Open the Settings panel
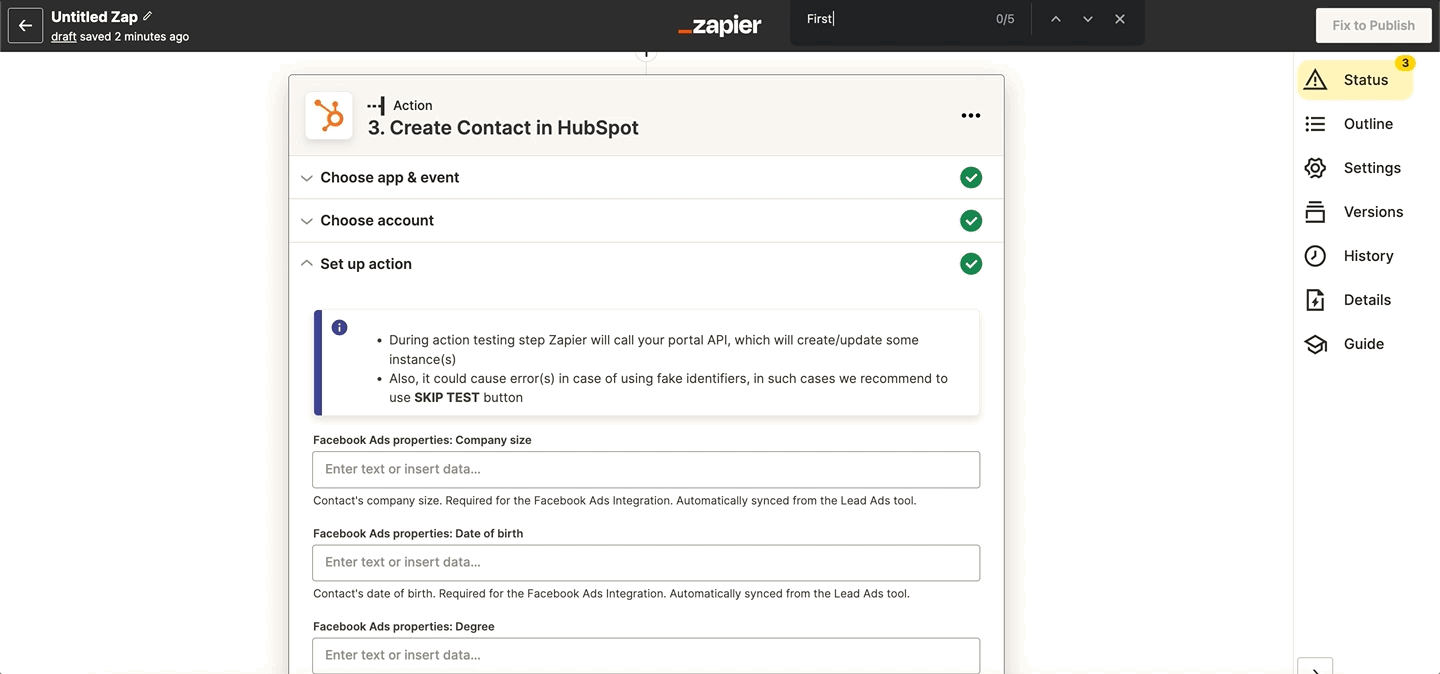The image size is (1440, 674). coord(1355,168)
